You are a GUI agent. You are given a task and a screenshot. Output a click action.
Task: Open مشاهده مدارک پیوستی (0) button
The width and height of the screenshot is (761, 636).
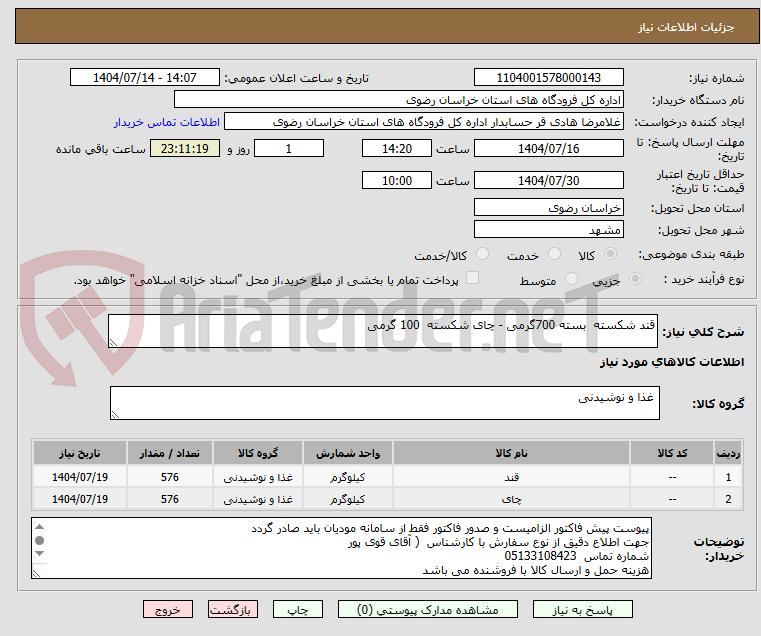tap(428, 609)
